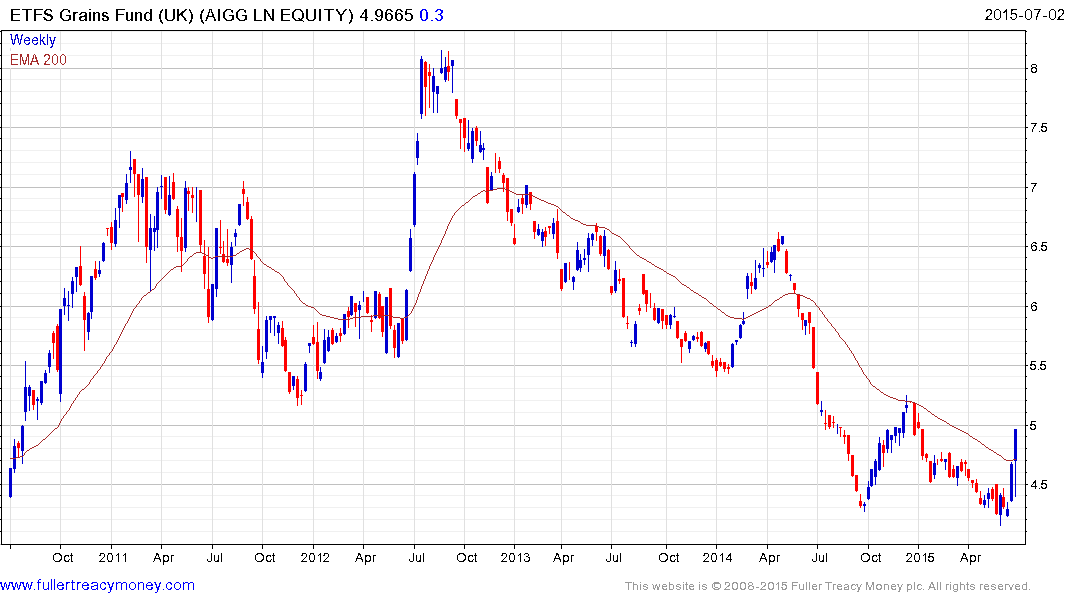Click the '2013' year label on time axis
Image resolution: width=1075 pixels, height=600 pixels.
click(x=515, y=557)
